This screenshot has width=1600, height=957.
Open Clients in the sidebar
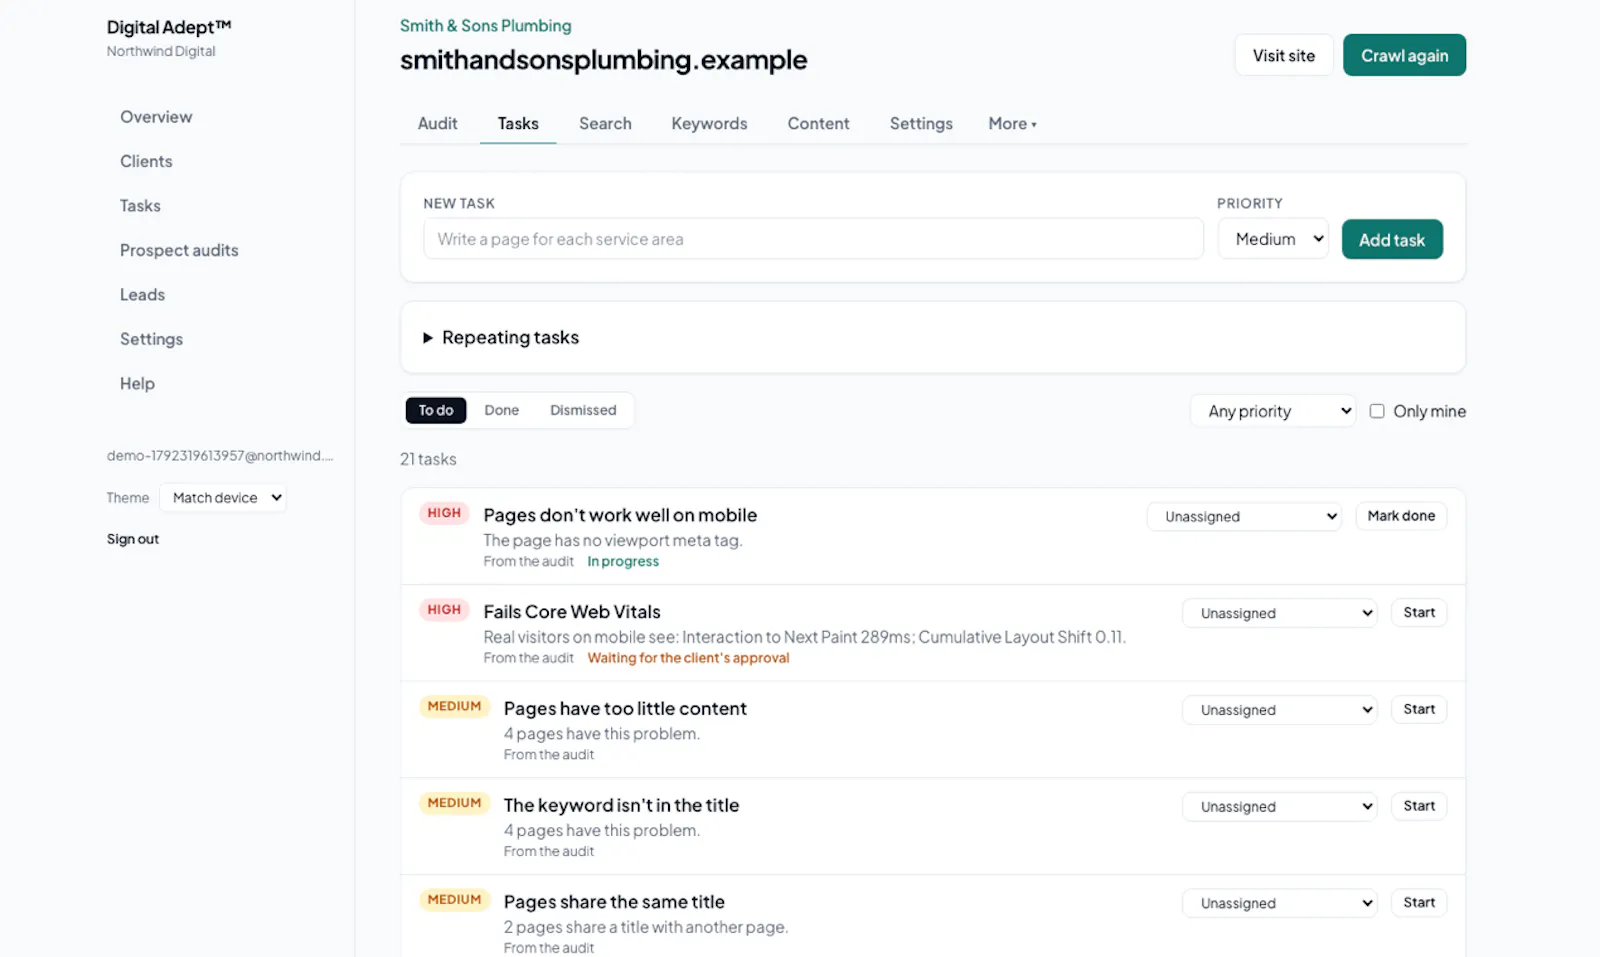(146, 161)
